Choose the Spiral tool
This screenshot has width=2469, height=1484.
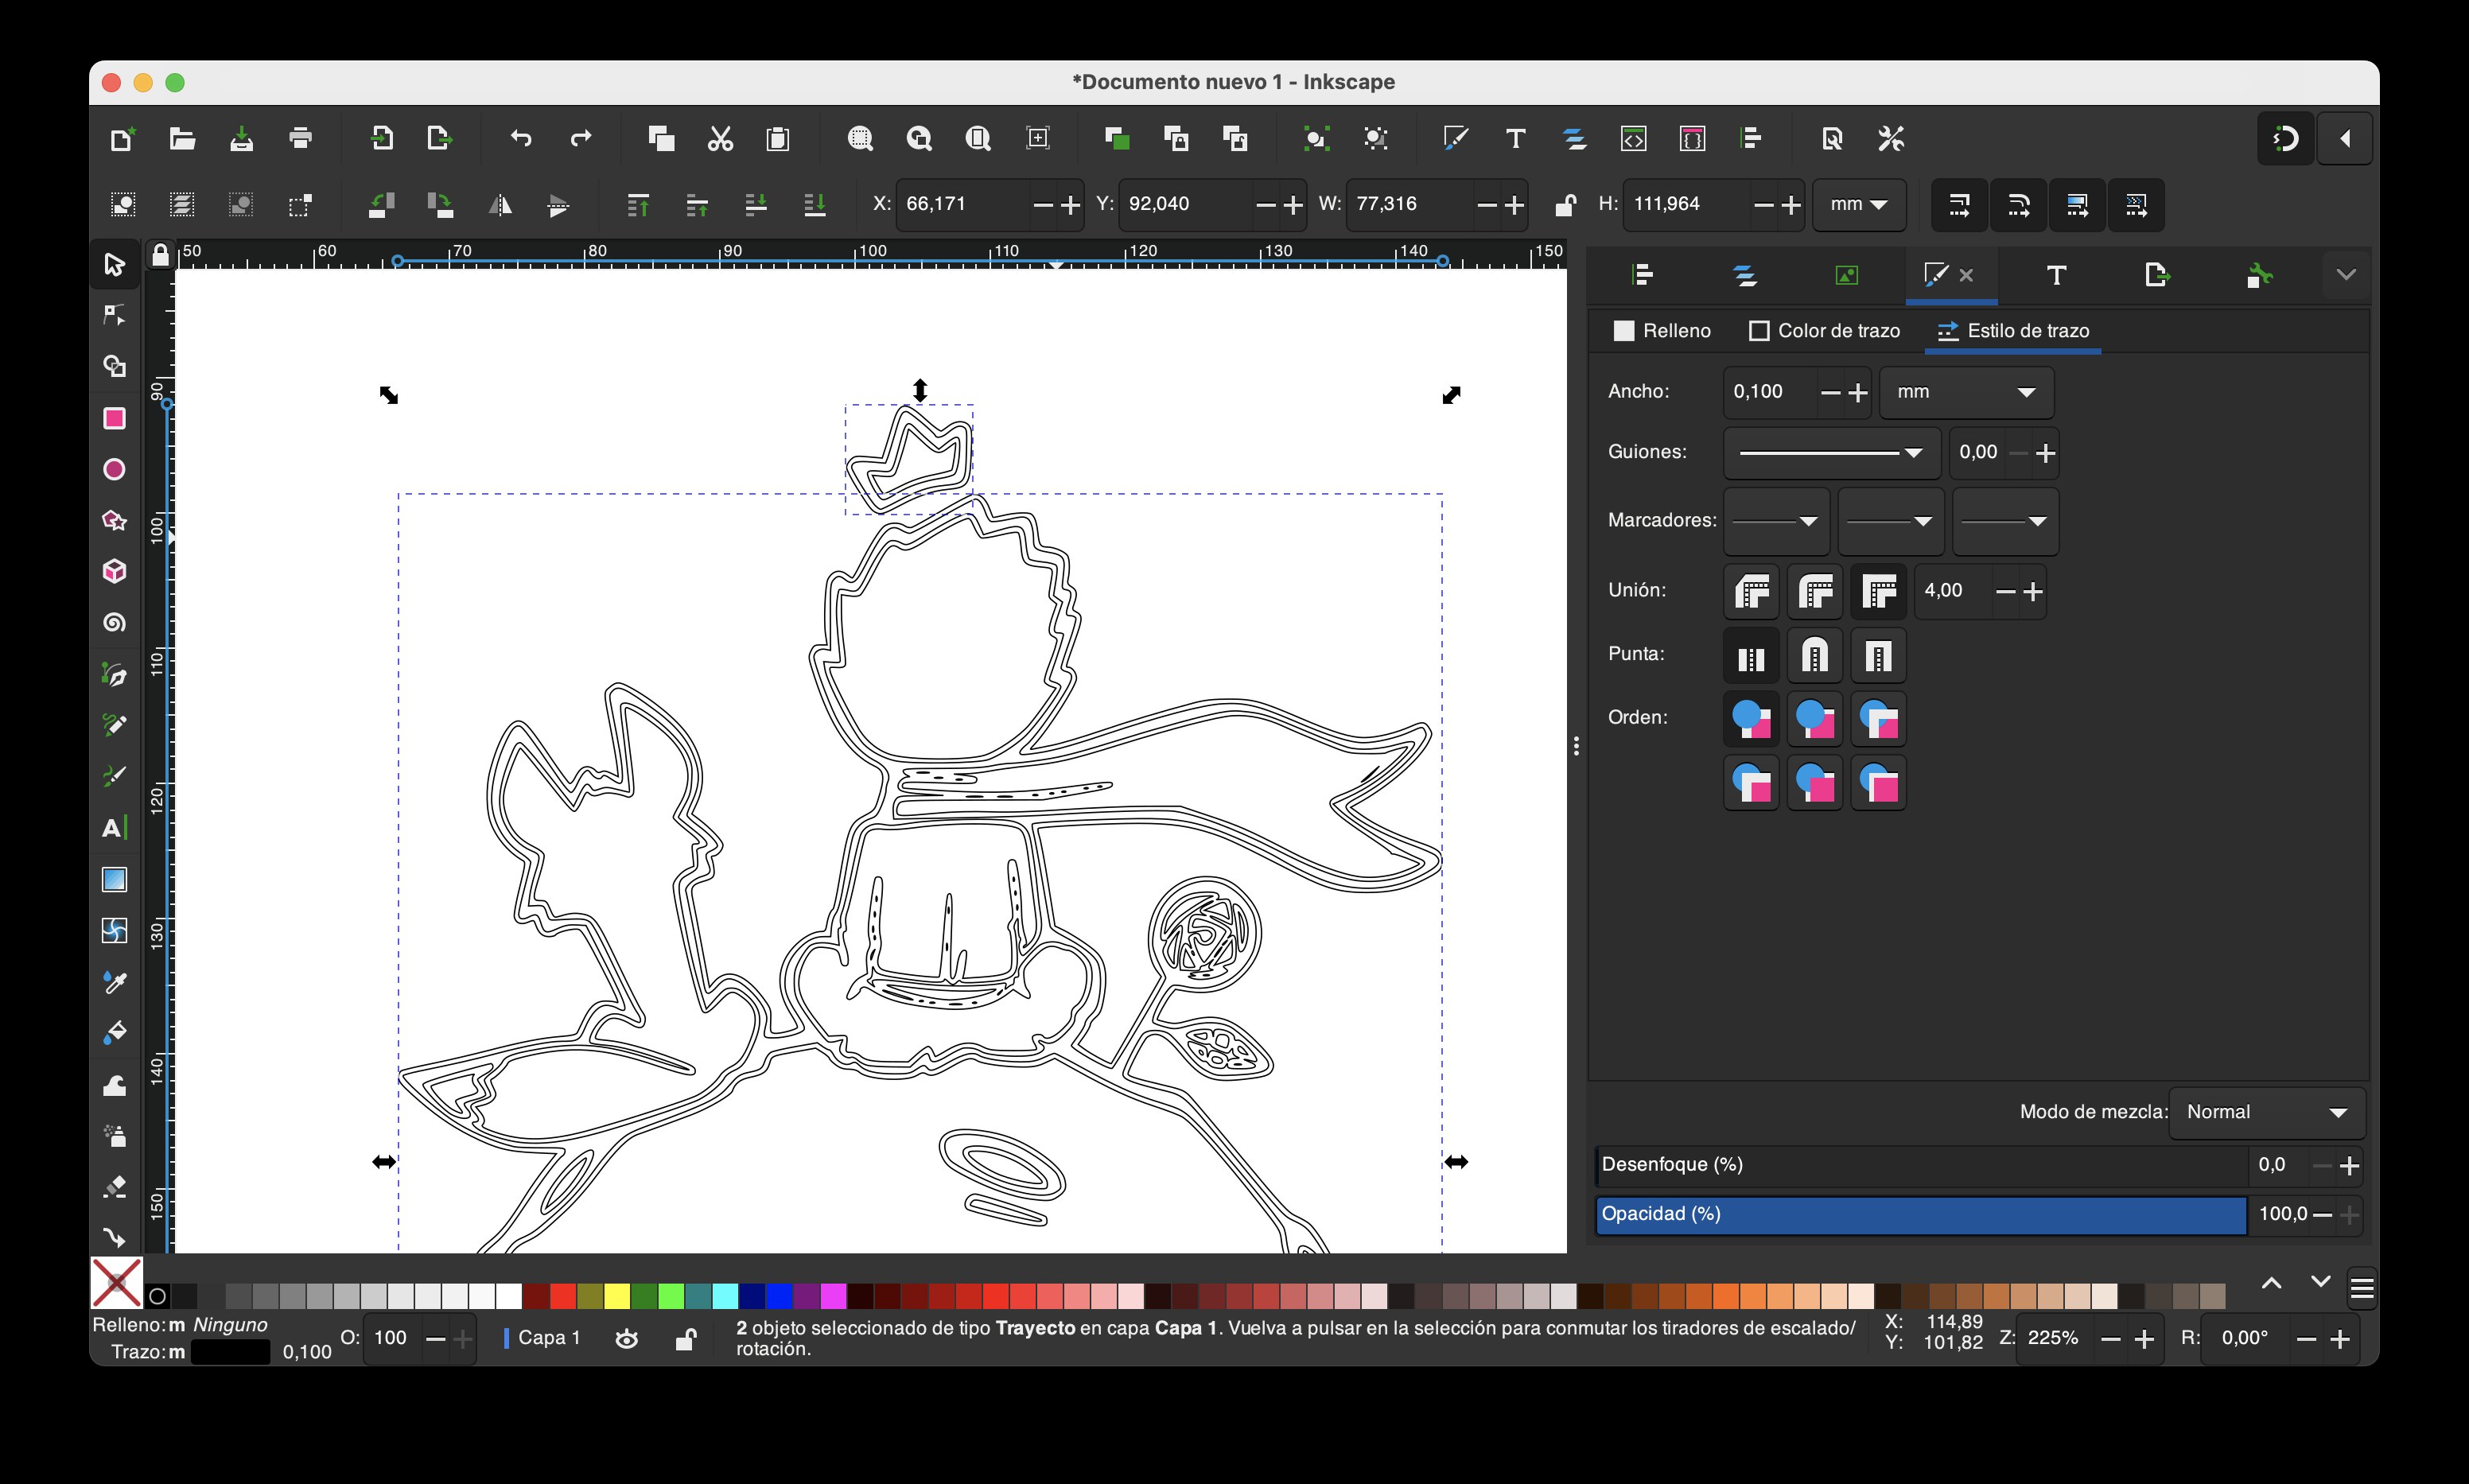pyautogui.click(x=114, y=623)
